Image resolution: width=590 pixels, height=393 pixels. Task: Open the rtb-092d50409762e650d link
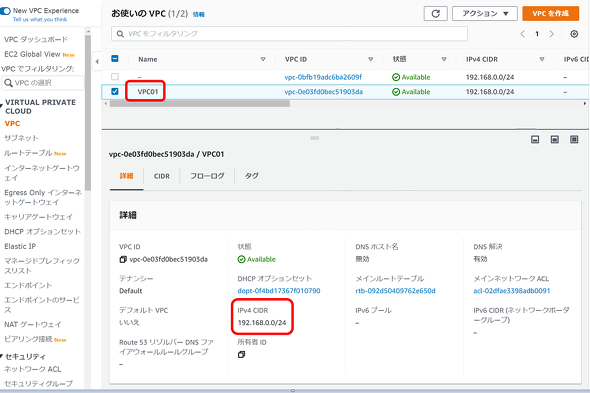pos(395,291)
